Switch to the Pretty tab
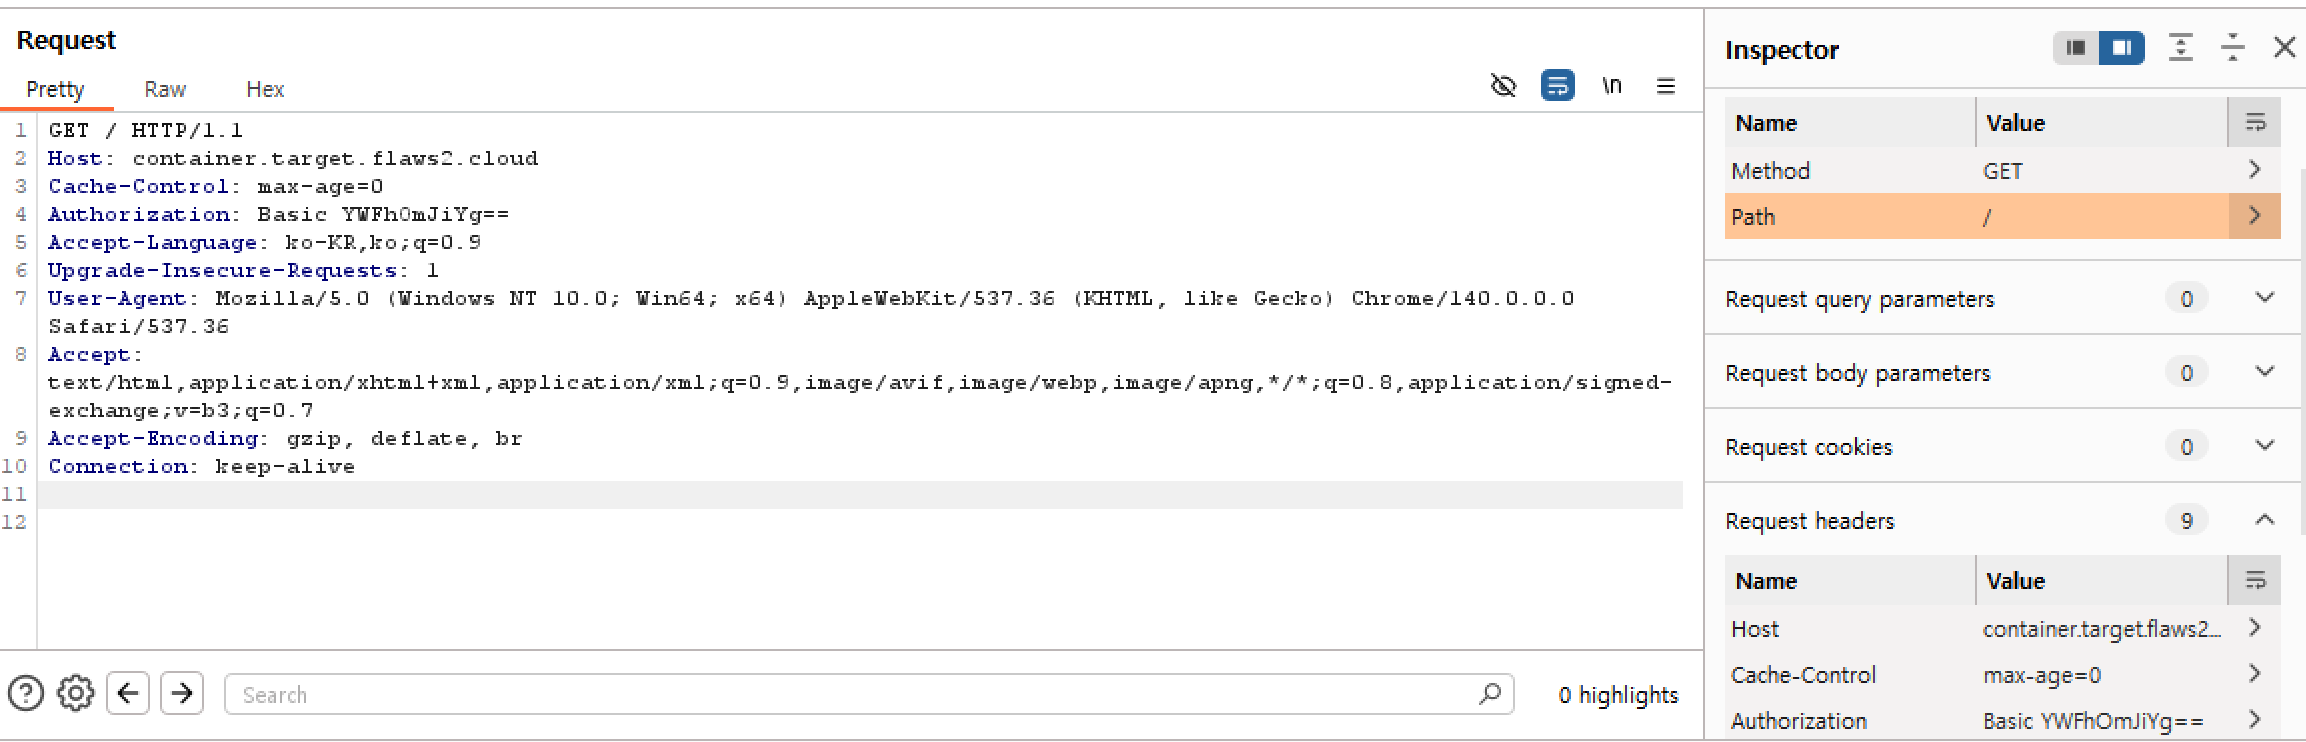 (55, 89)
